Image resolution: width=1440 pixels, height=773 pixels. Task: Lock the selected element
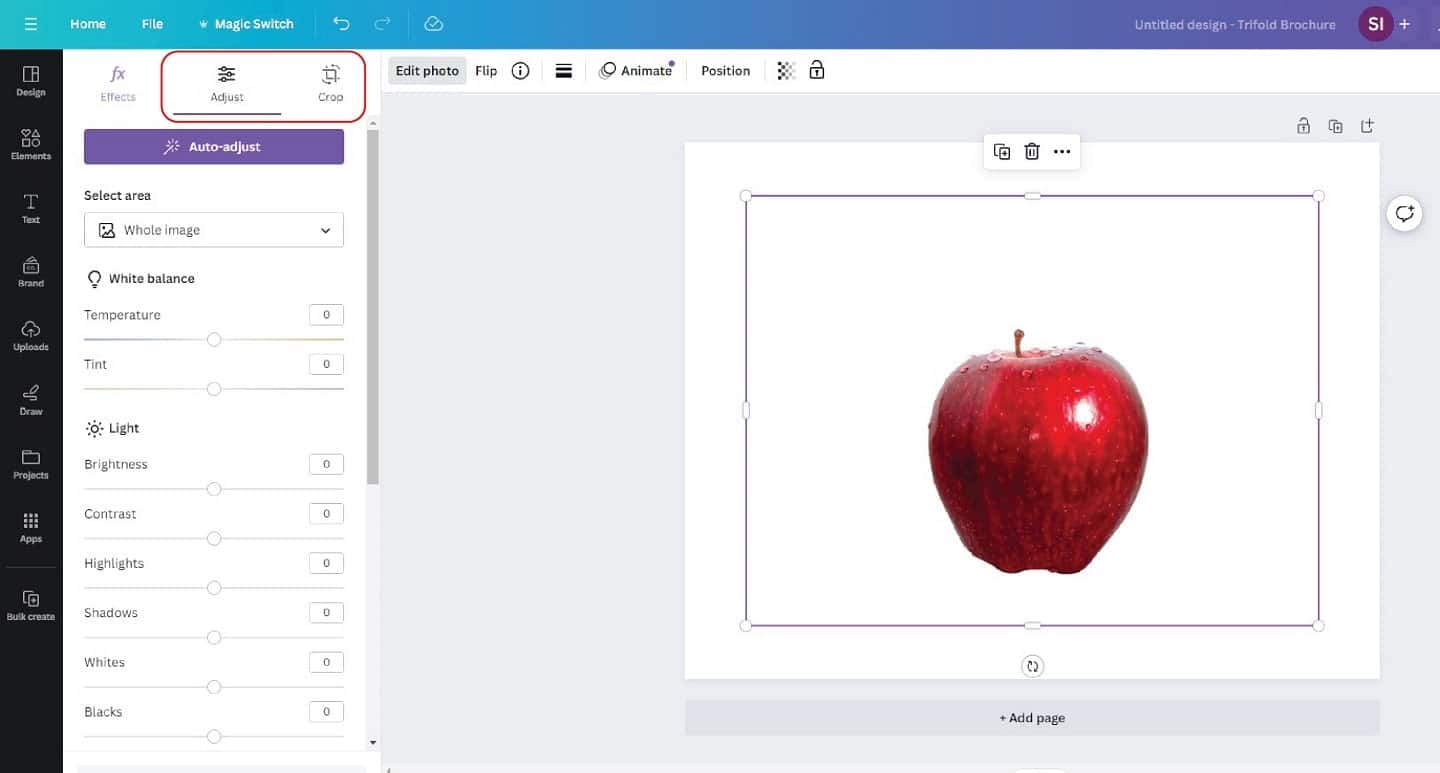coord(816,70)
